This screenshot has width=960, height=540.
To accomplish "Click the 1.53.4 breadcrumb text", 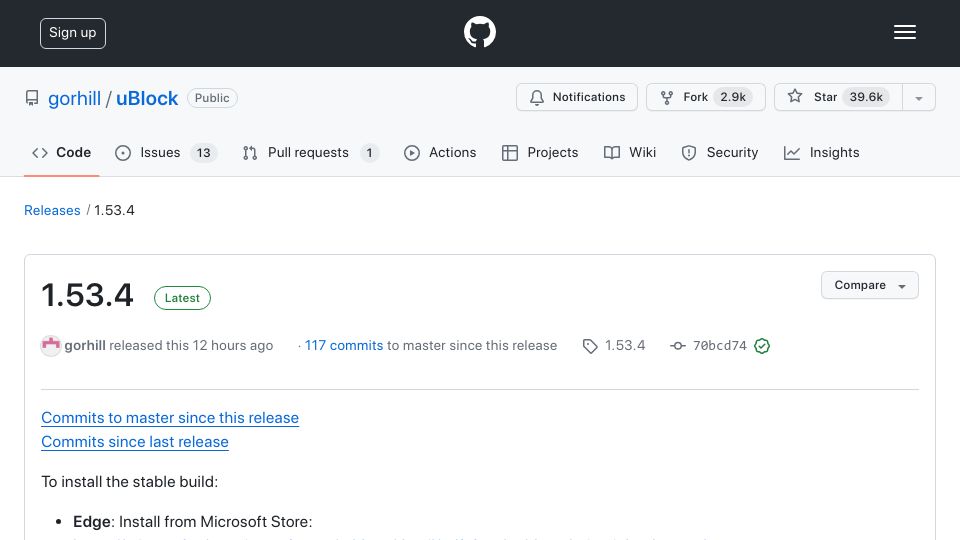I will [x=114, y=210].
